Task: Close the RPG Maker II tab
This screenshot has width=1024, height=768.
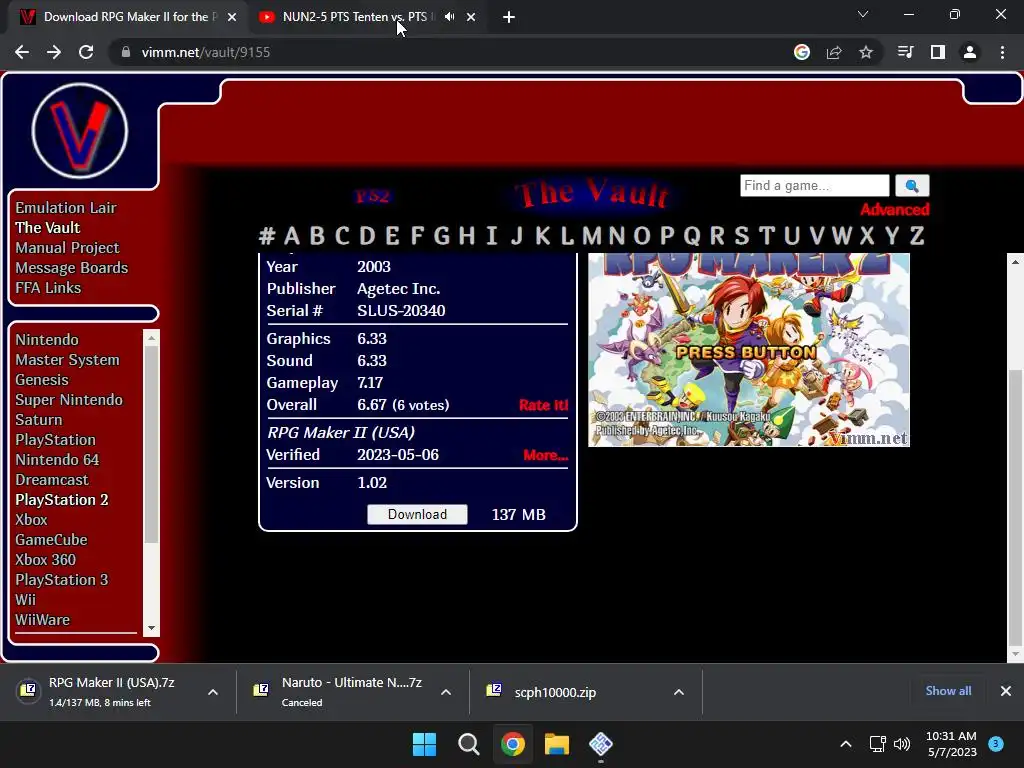Action: pyautogui.click(x=232, y=17)
